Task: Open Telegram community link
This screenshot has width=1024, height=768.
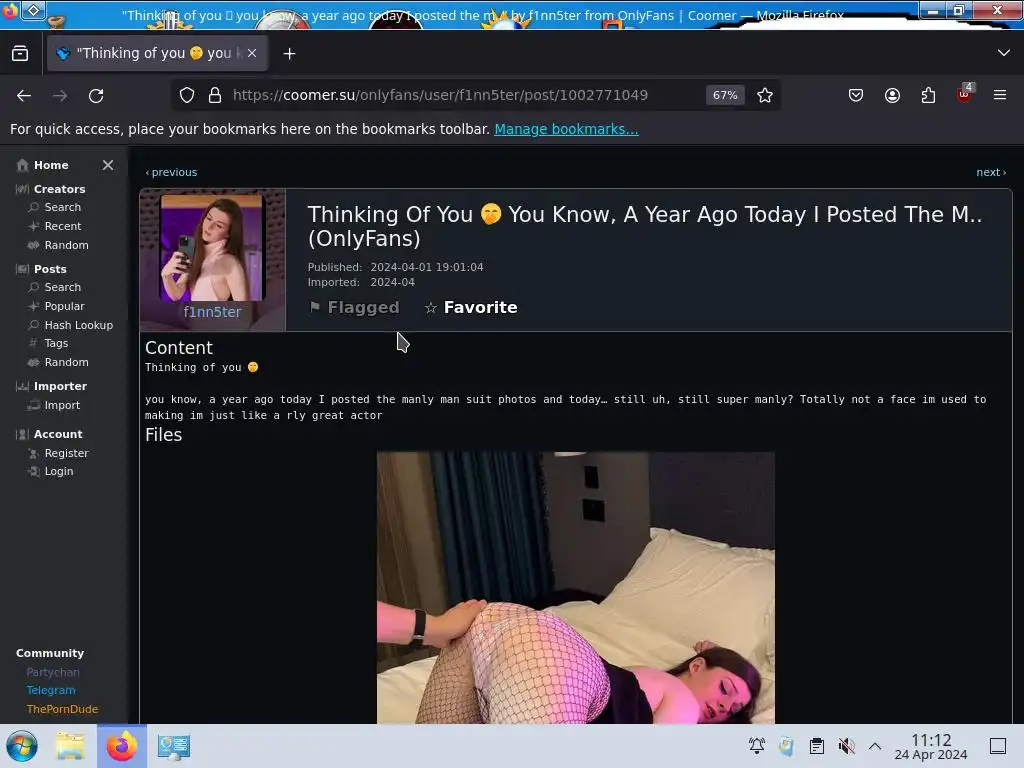Action: [x=51, y=690]
